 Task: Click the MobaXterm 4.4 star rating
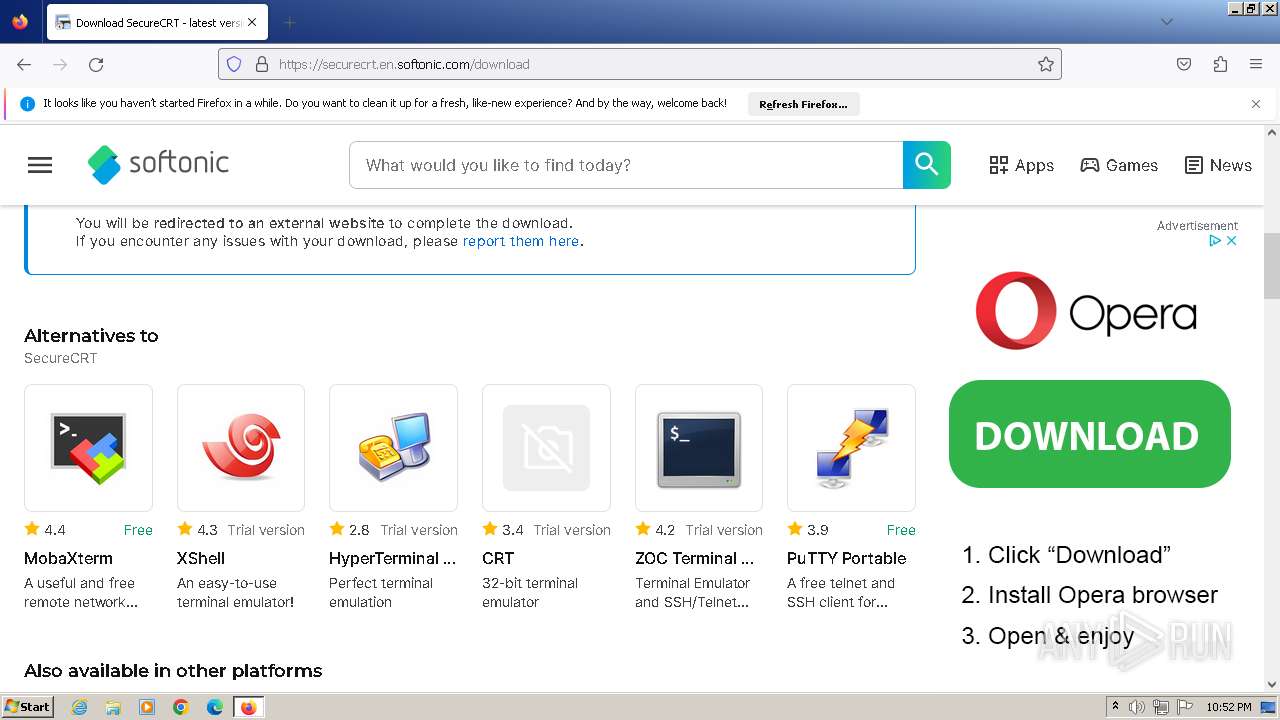[x=45, y=530]
